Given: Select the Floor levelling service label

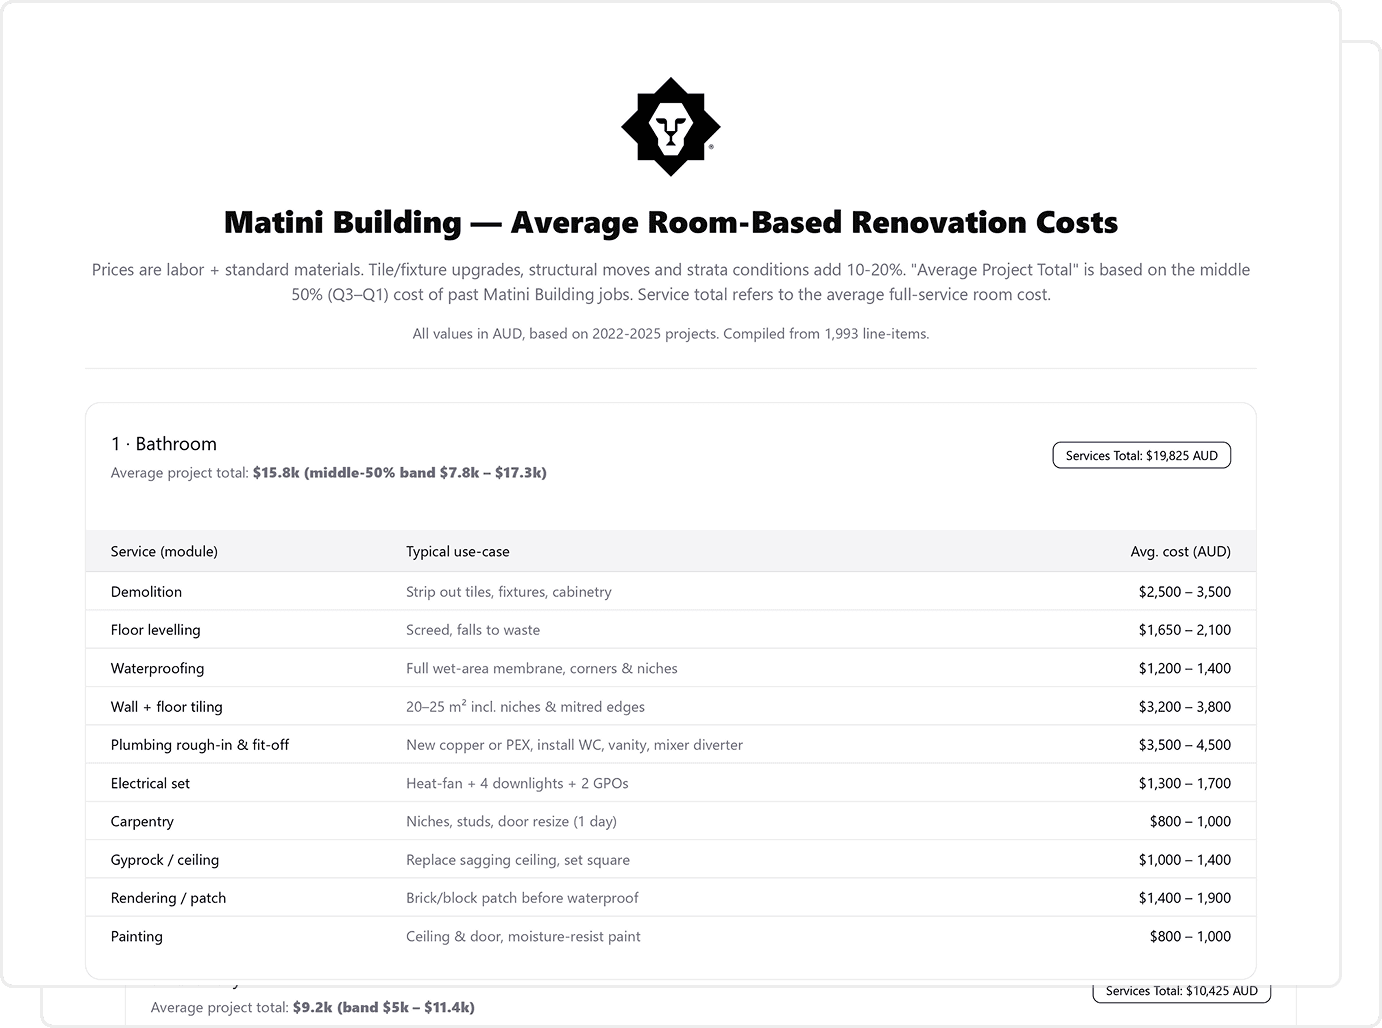Looking at the screenshot, I should tap(156, 630).
